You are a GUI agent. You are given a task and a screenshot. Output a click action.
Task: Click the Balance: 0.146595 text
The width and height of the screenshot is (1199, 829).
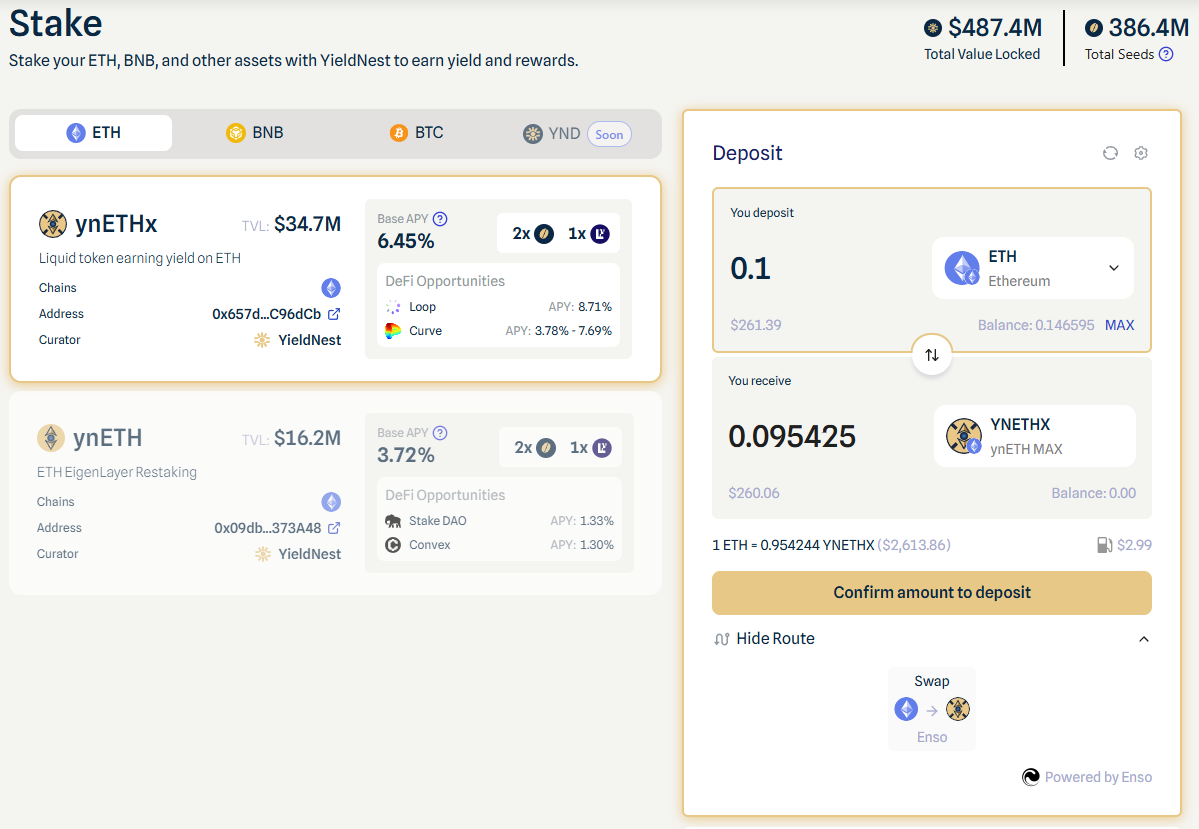click(1035, 325)
